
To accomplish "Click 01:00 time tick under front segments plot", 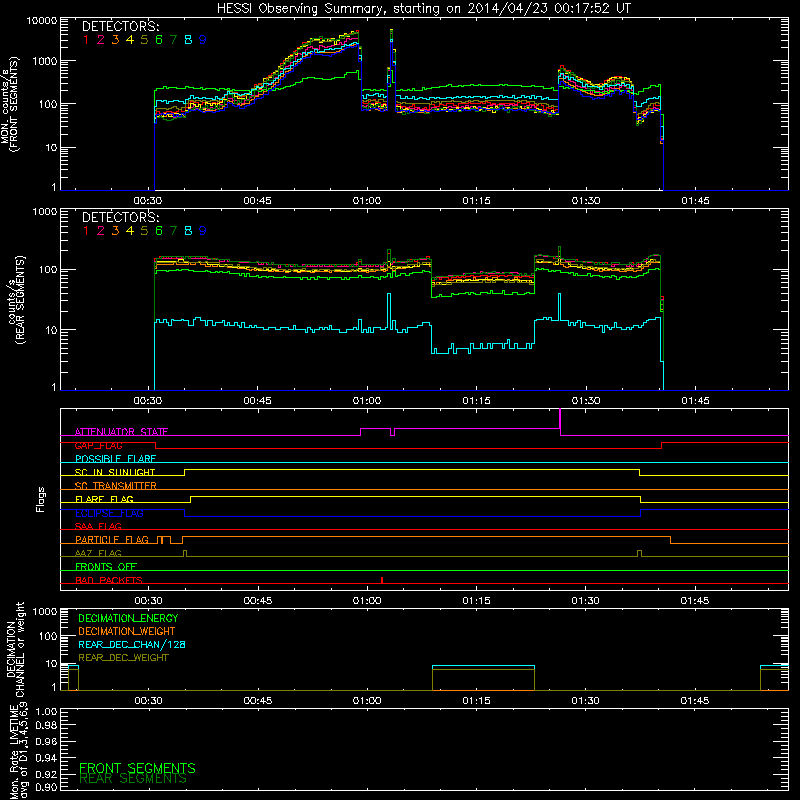I will 367,201.
